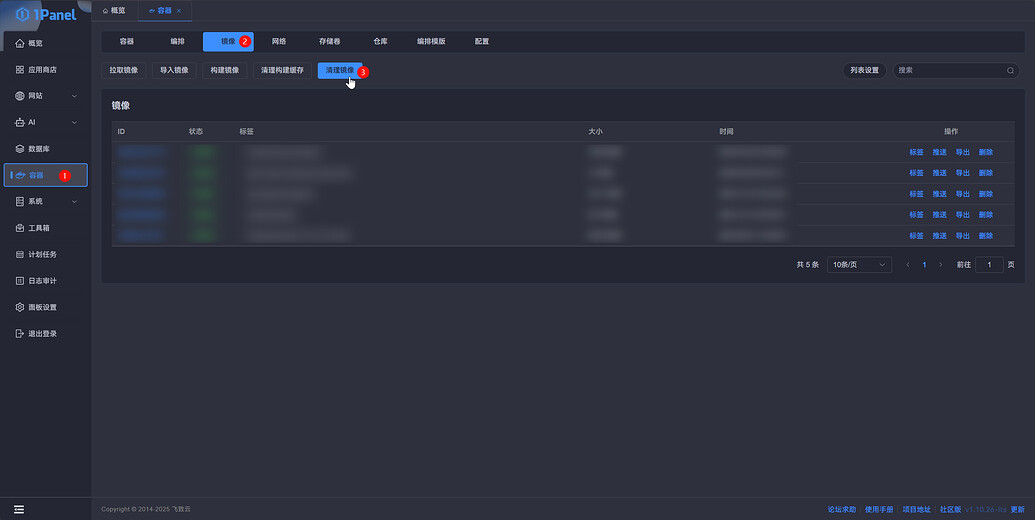Open the 存储卷 volumes sub-tab
The width and height of the screenshot is (1035, 520).
click(330, 41)
